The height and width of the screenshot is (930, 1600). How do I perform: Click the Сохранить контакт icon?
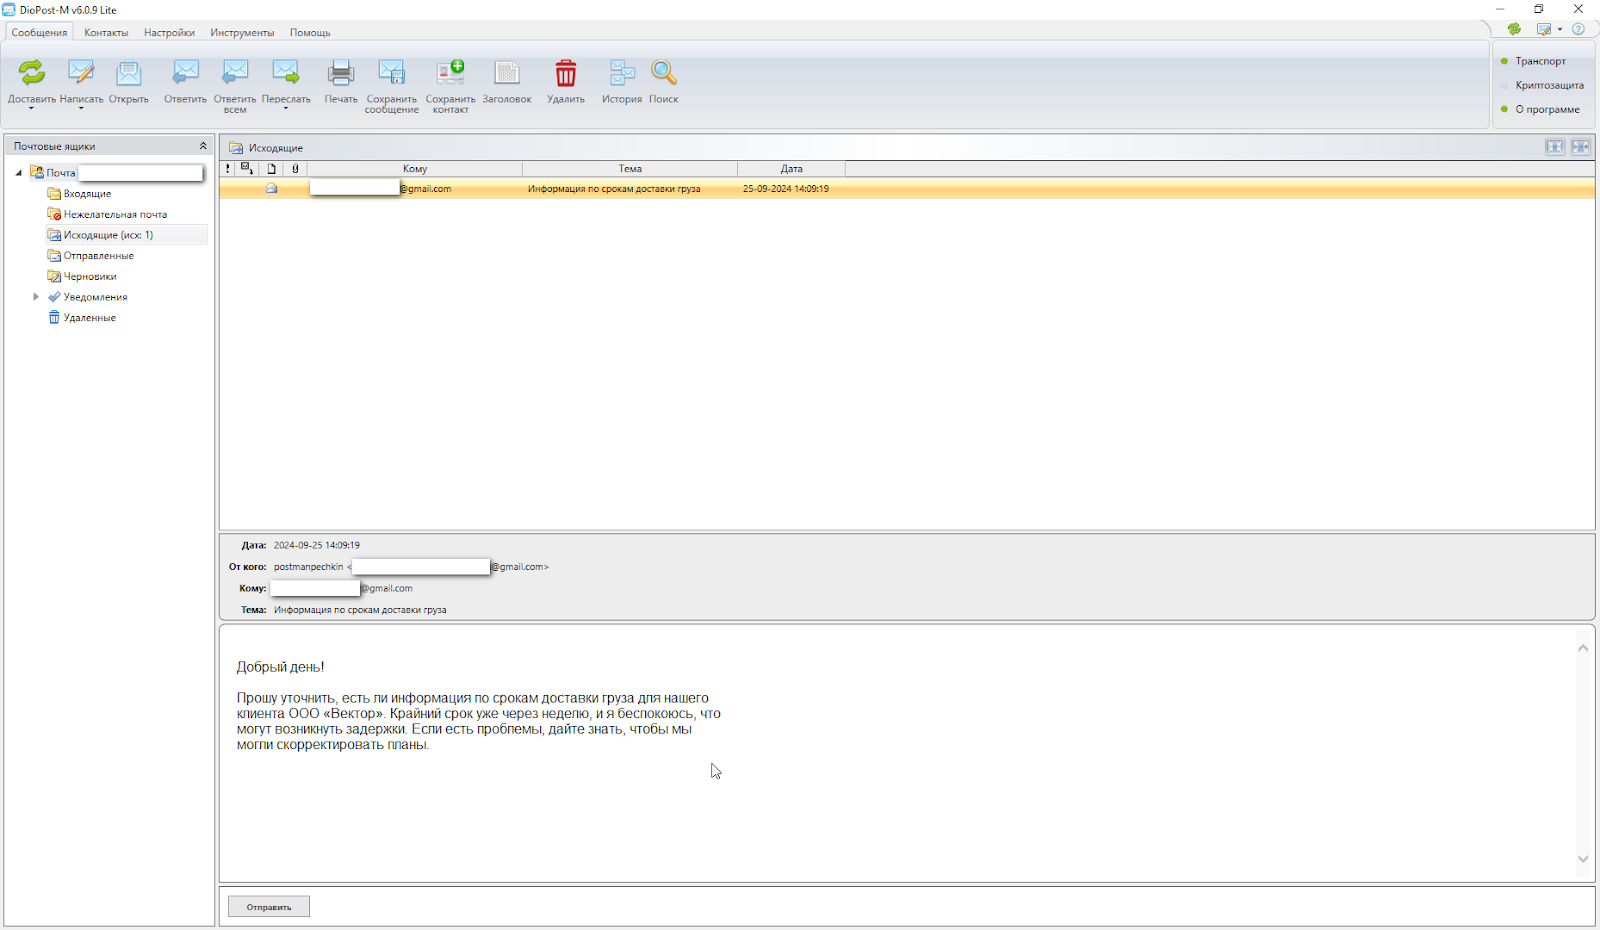pyautogui.click(x=450, y=72)
